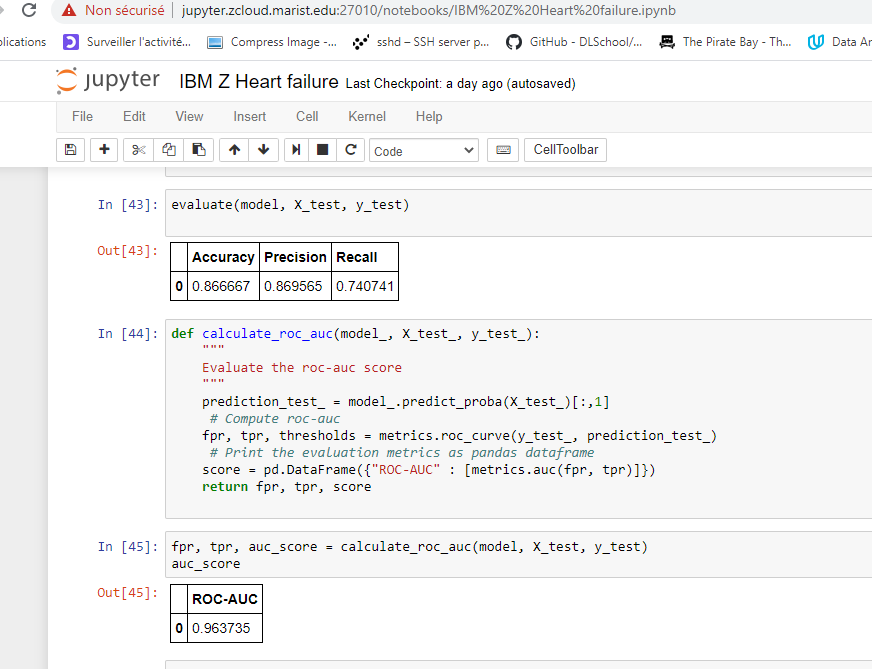Click into code cell In [43]
This screenshot has height=669, width=872.
point(518,212)
